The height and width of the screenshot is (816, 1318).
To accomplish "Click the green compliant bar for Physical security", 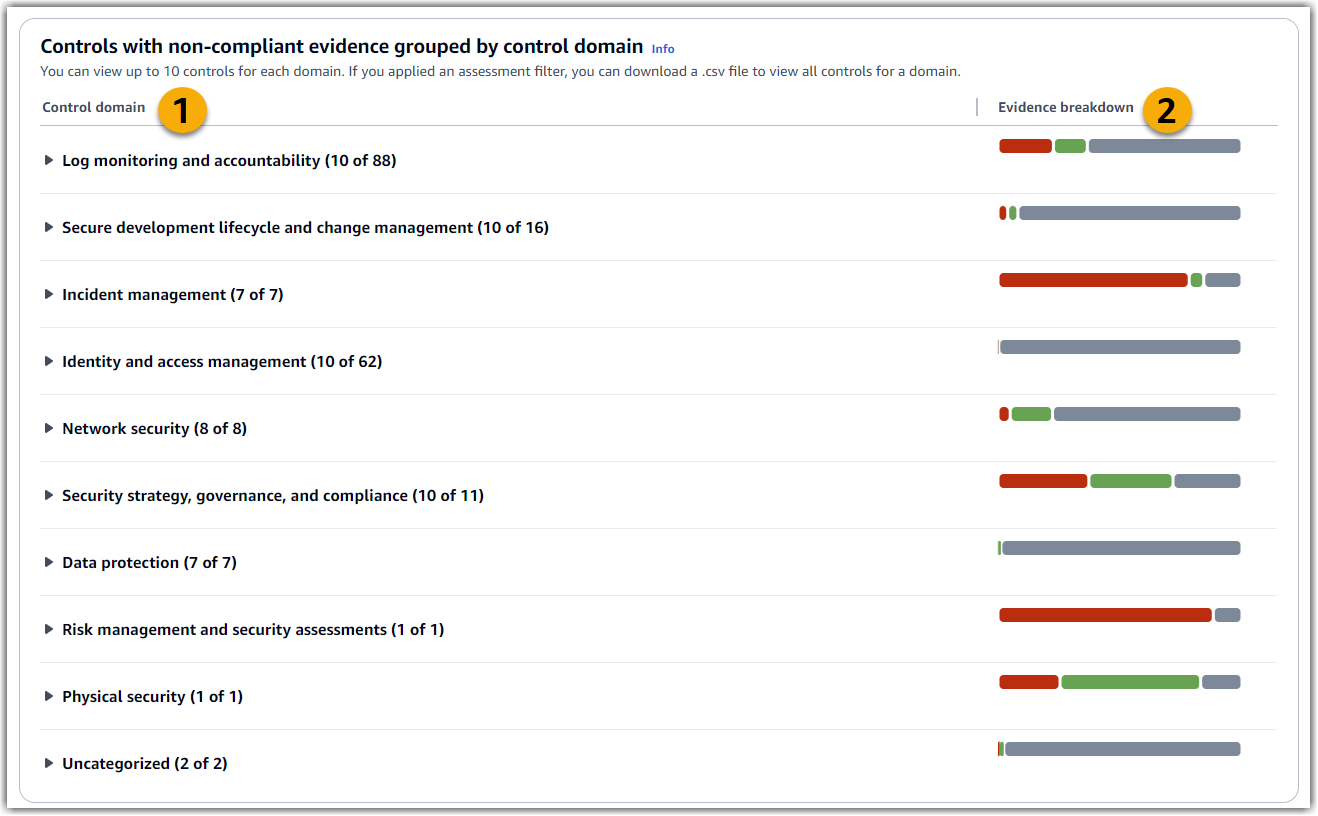I will tap(1130, 681).
